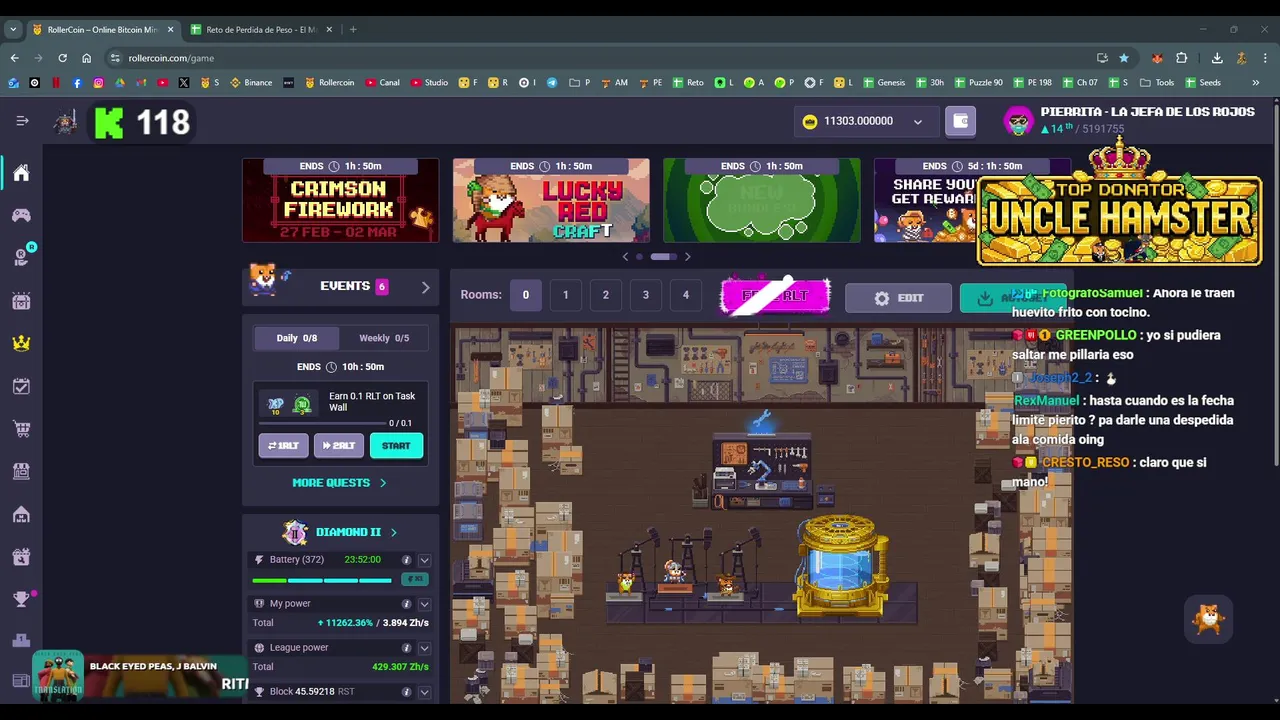The height and width of the screenshot is (720, 1280).
Task: Open the balance currency dropdown
Action: point(918,122)
